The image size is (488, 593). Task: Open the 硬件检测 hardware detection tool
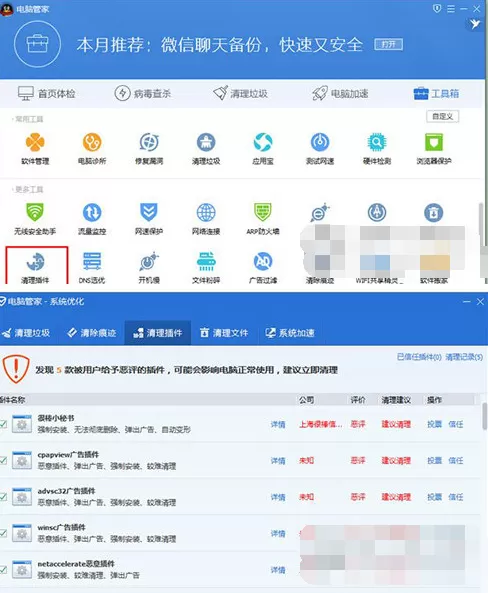point(377,149)
